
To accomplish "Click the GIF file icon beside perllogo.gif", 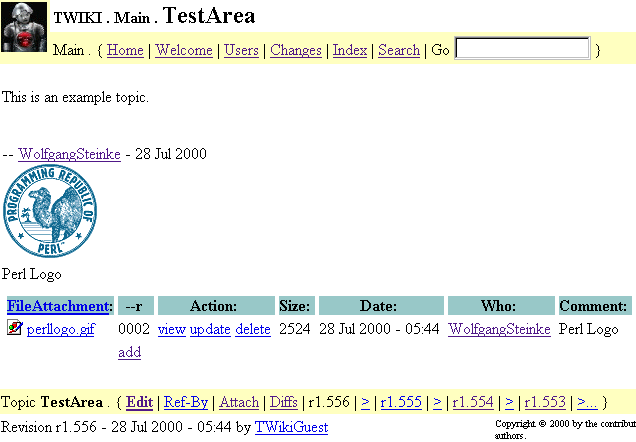I will (x=14, y=328).
